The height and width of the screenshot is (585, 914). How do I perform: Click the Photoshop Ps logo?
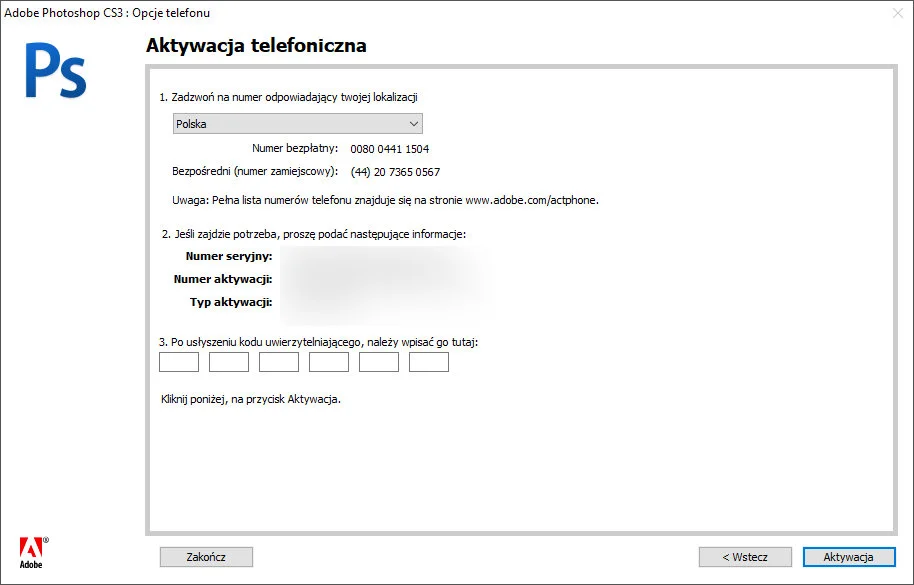coord(55,72)
